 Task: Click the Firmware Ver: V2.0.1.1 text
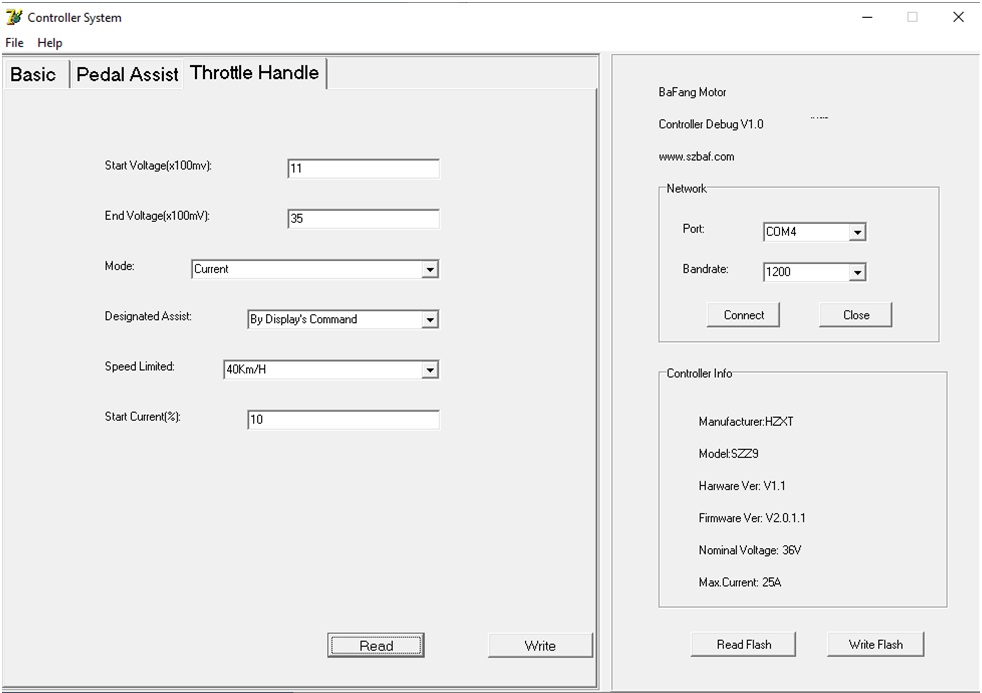(752, 518)
